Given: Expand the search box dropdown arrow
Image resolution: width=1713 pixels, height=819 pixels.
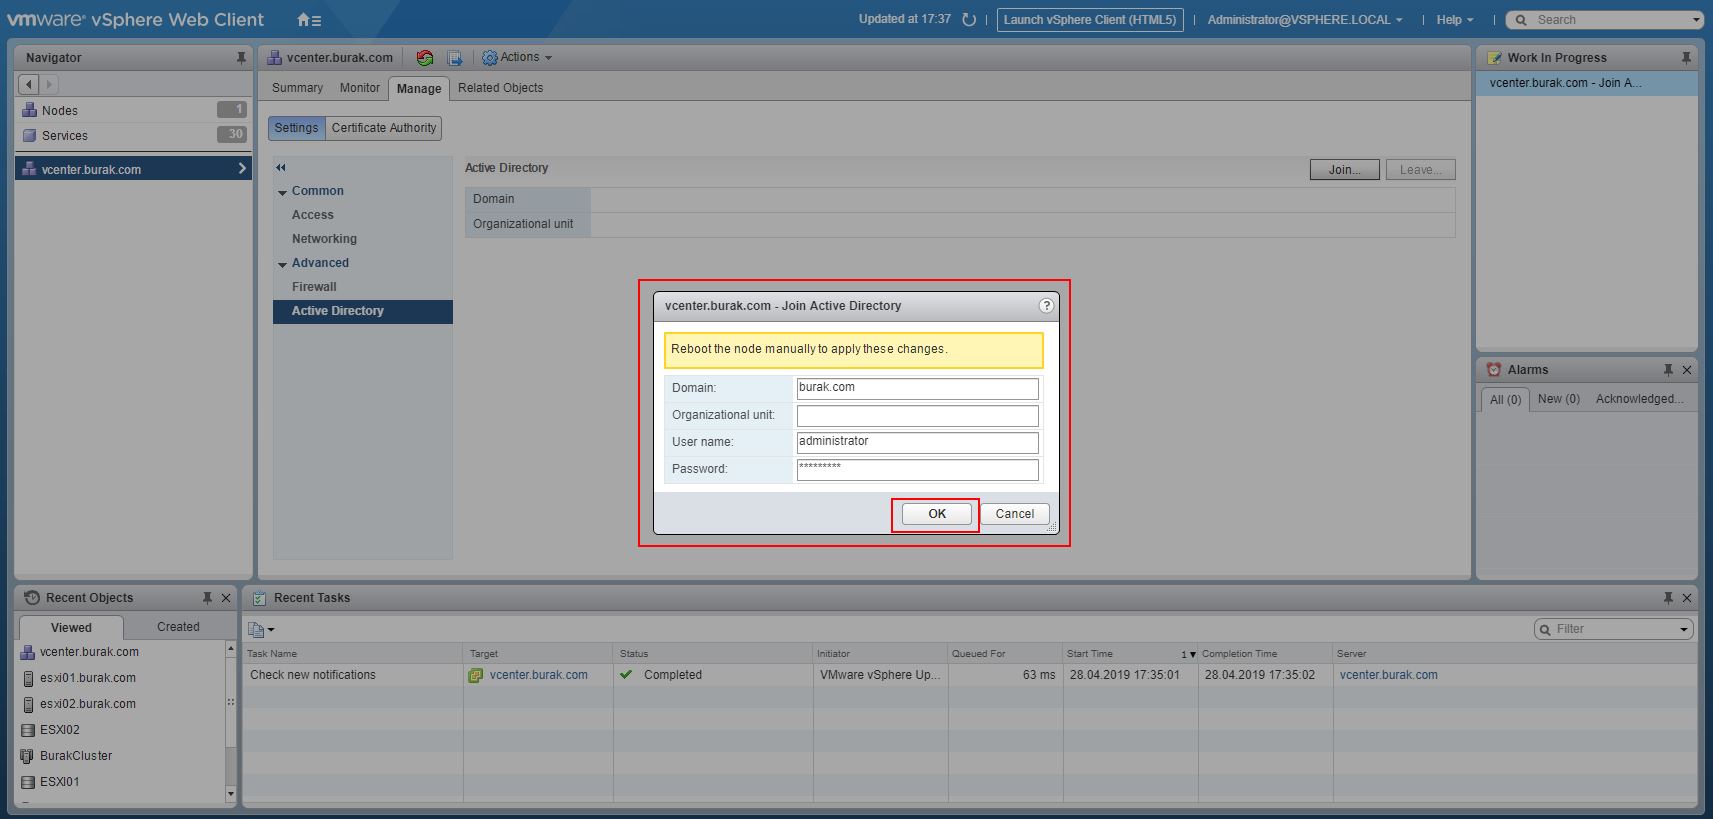Looking at the screenshot, I should pos(1696,20).
